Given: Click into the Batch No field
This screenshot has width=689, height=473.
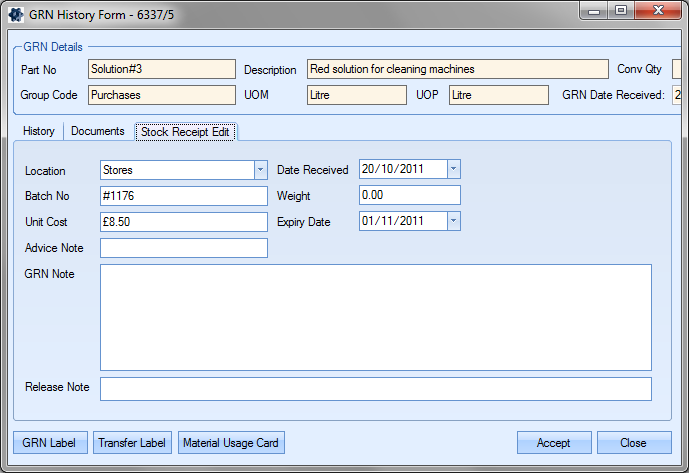Looking at the screenshot, I should 184,196.
